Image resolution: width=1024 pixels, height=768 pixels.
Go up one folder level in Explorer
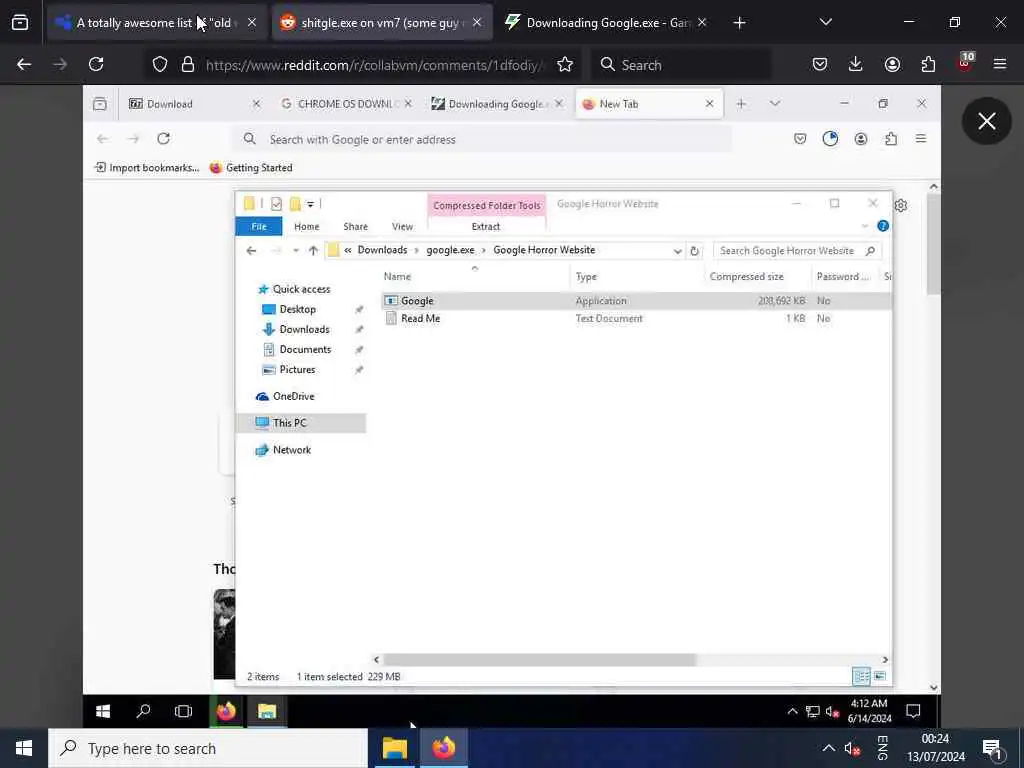click(313, 251)
